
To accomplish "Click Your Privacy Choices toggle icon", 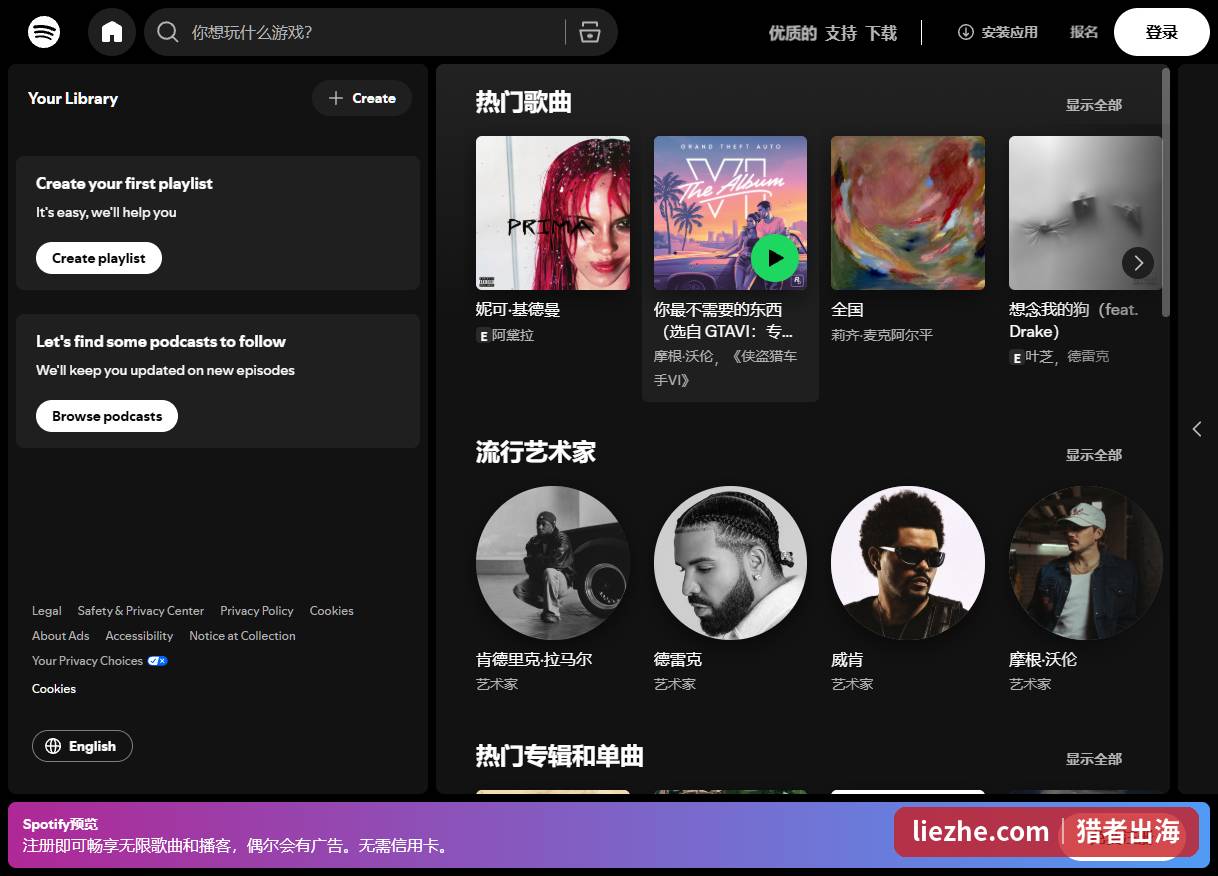I will coord(157,661).
